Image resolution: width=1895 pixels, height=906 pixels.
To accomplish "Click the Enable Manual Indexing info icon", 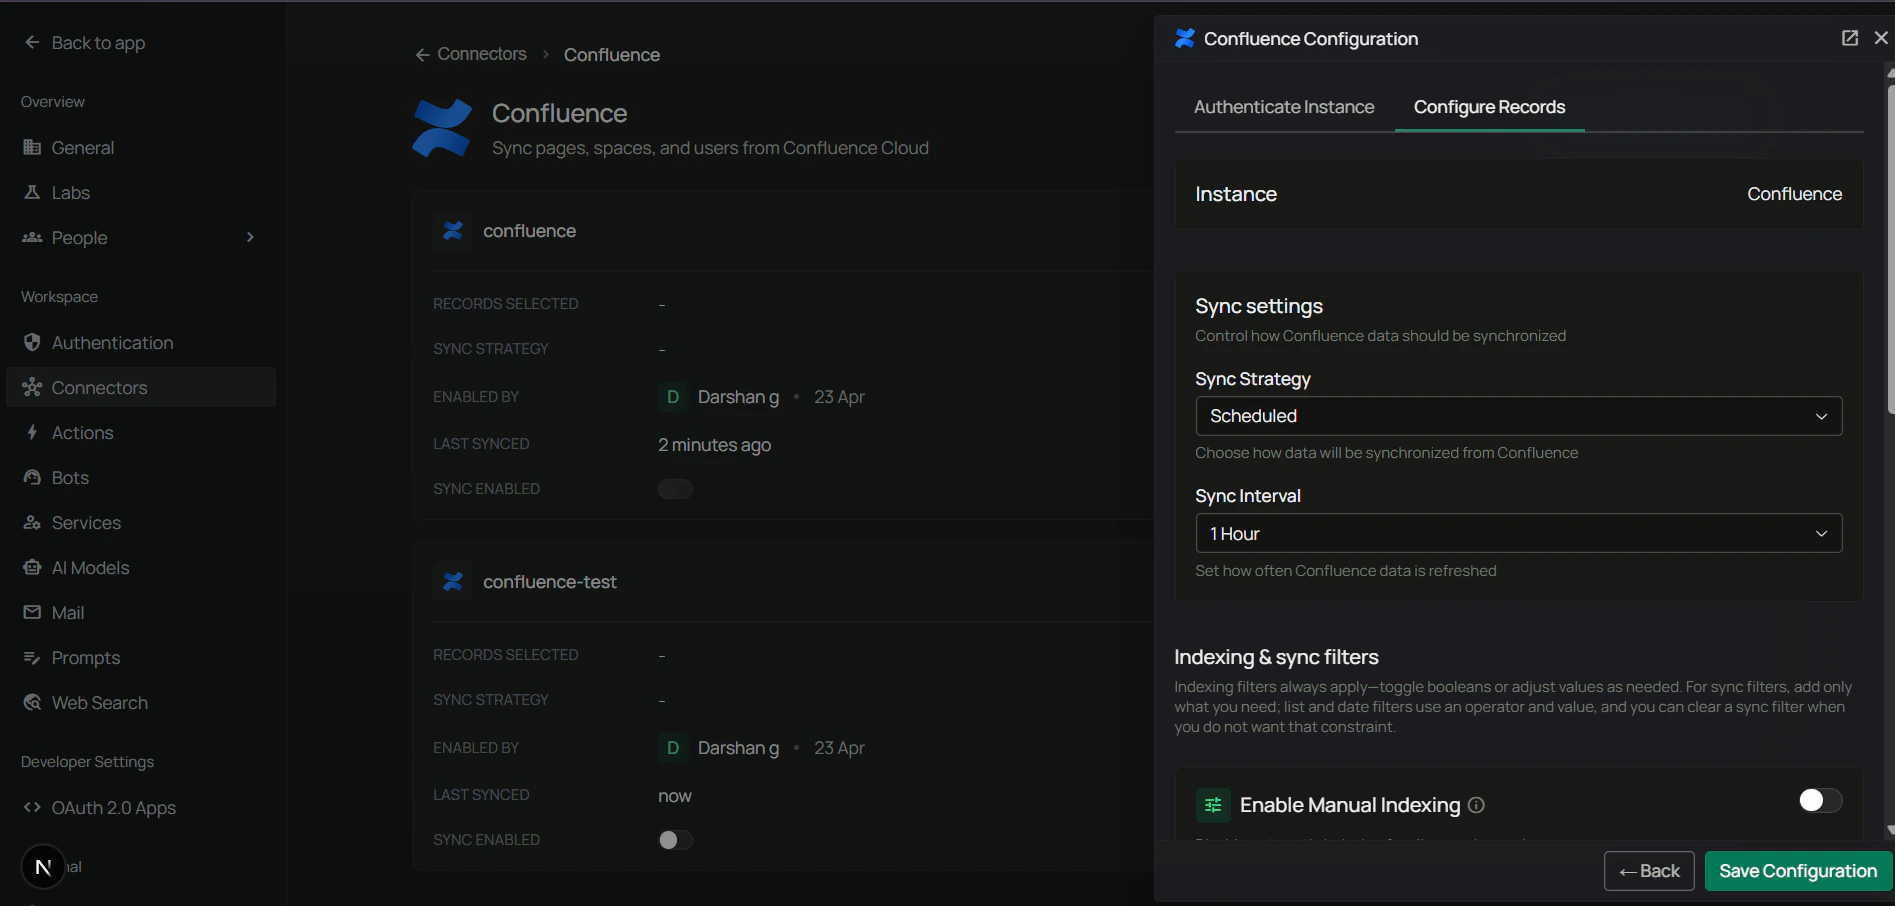I will click(1476, 805).
